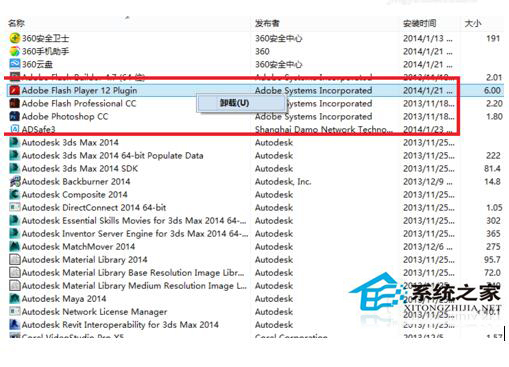509x367 pixels.
Task: Select Autodesk Network License Manager entry
Action: point(94,311)
